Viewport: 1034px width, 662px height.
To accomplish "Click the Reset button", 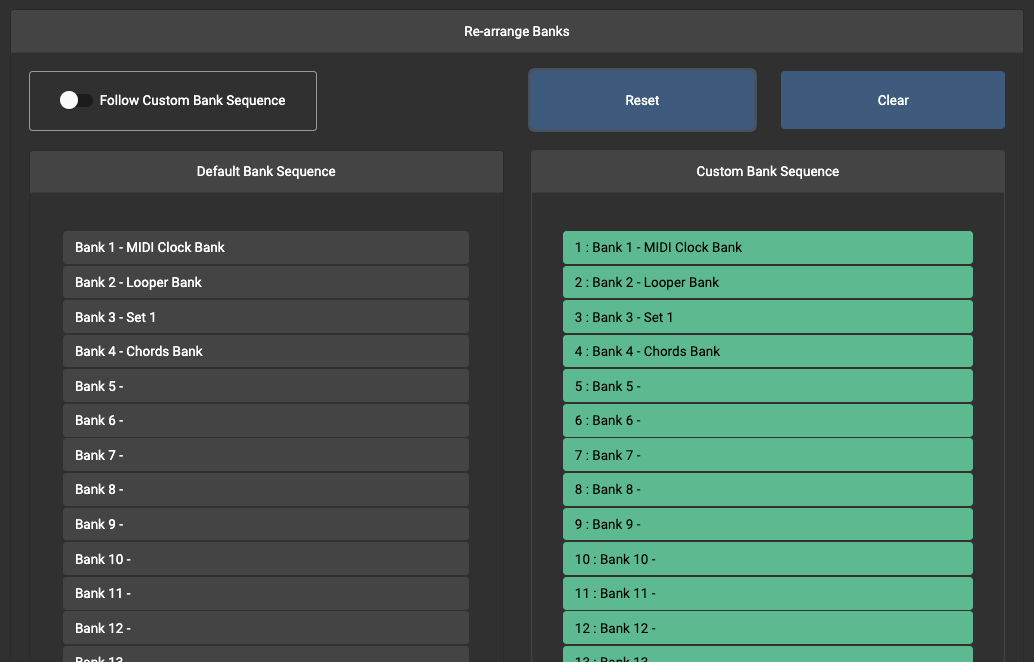I will click(x=642, y=100).
